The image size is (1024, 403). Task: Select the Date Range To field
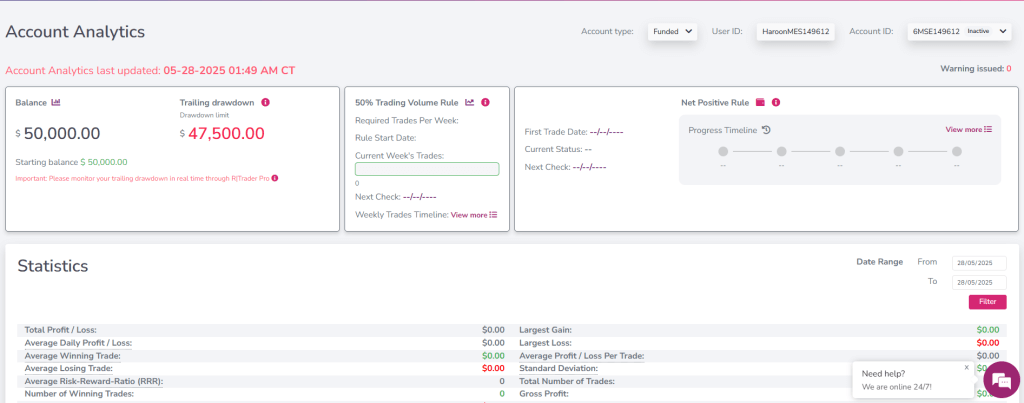[x=979, y=283]
